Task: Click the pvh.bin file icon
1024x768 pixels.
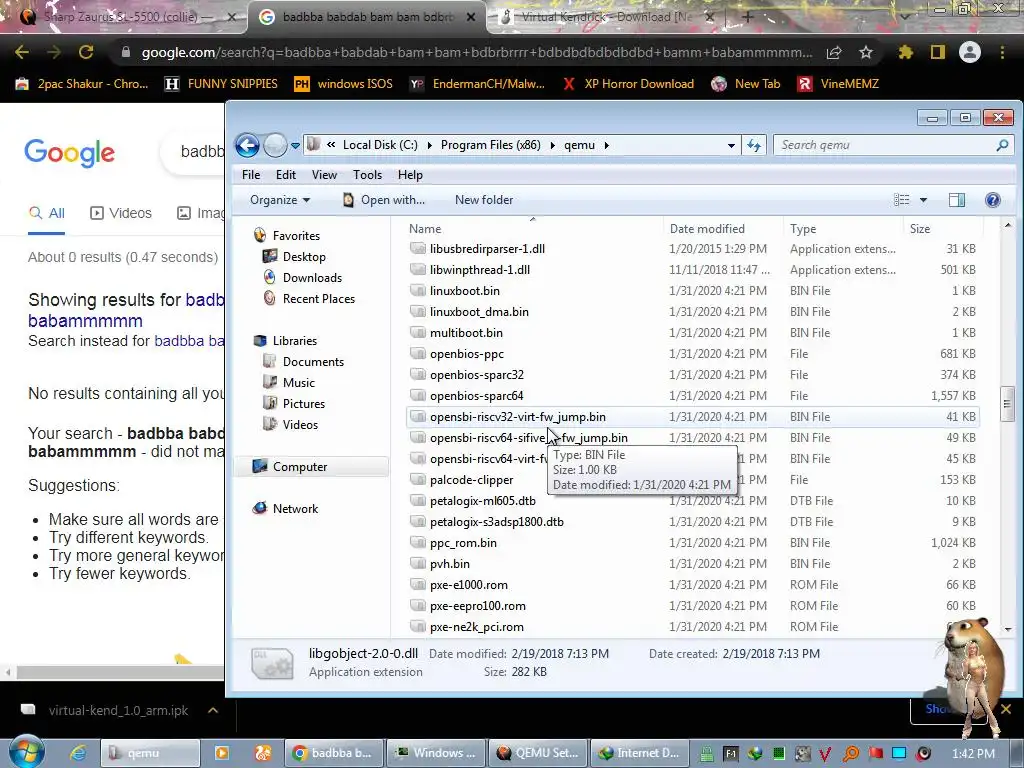Action: [x=418, y=564]
